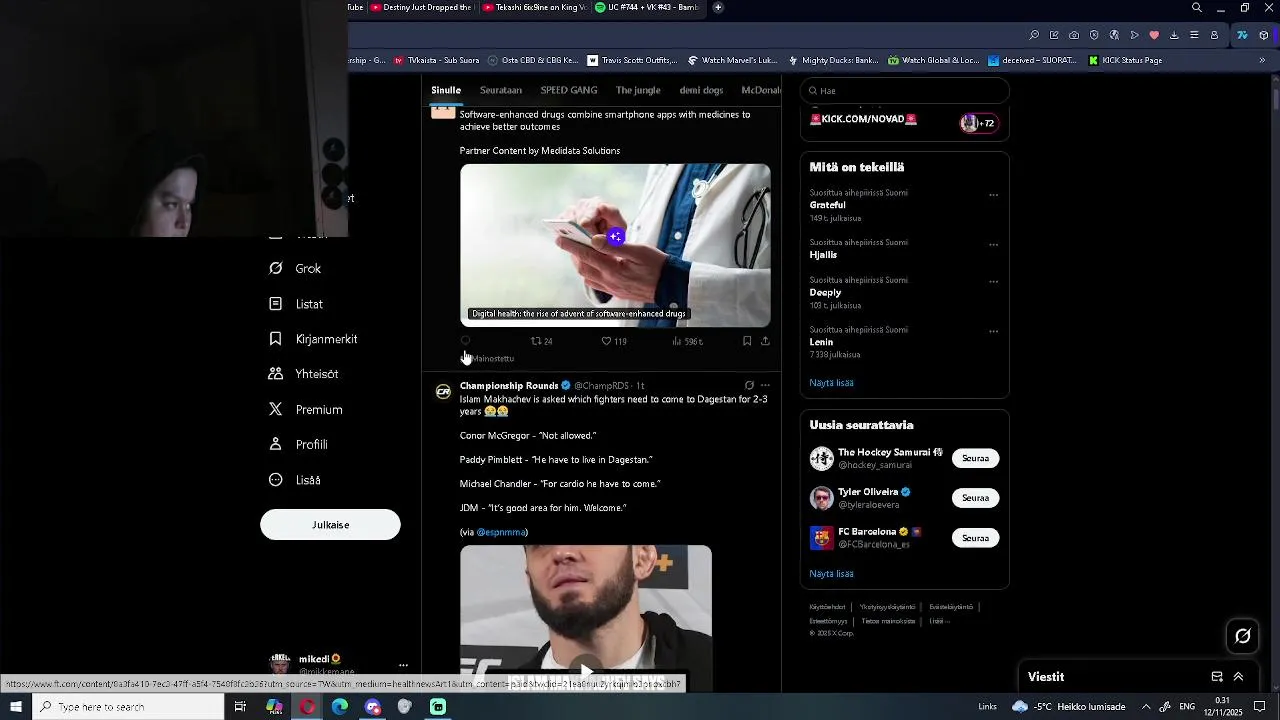Viewport: 1280px width, 720px height.
Task: Switch to Seurataan tab
Action: [501, 90]
